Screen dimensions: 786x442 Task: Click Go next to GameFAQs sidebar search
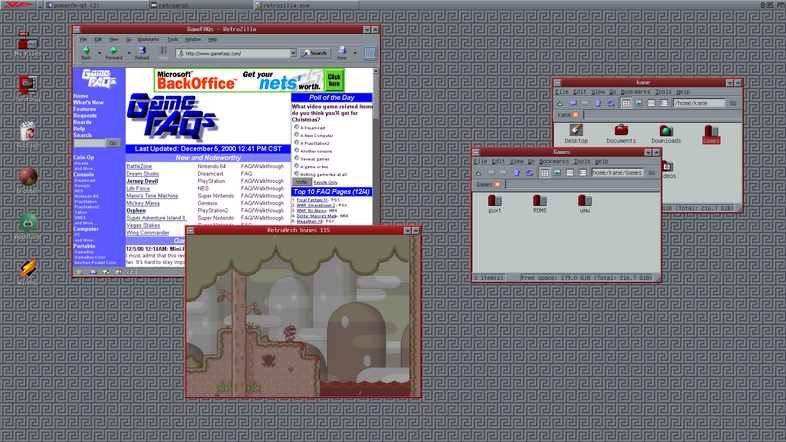113,143
